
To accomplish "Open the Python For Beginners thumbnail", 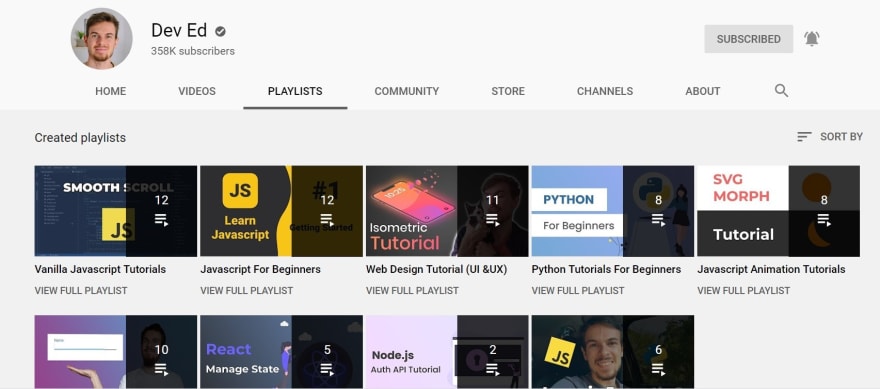I will (x=613, y=211).
